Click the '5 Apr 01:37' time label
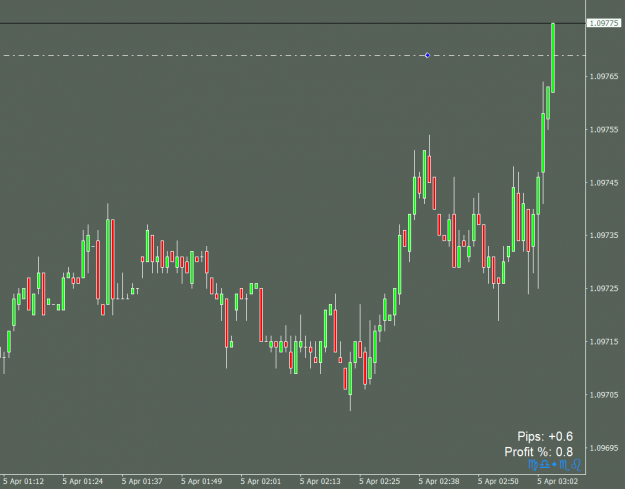 (142, 481)
